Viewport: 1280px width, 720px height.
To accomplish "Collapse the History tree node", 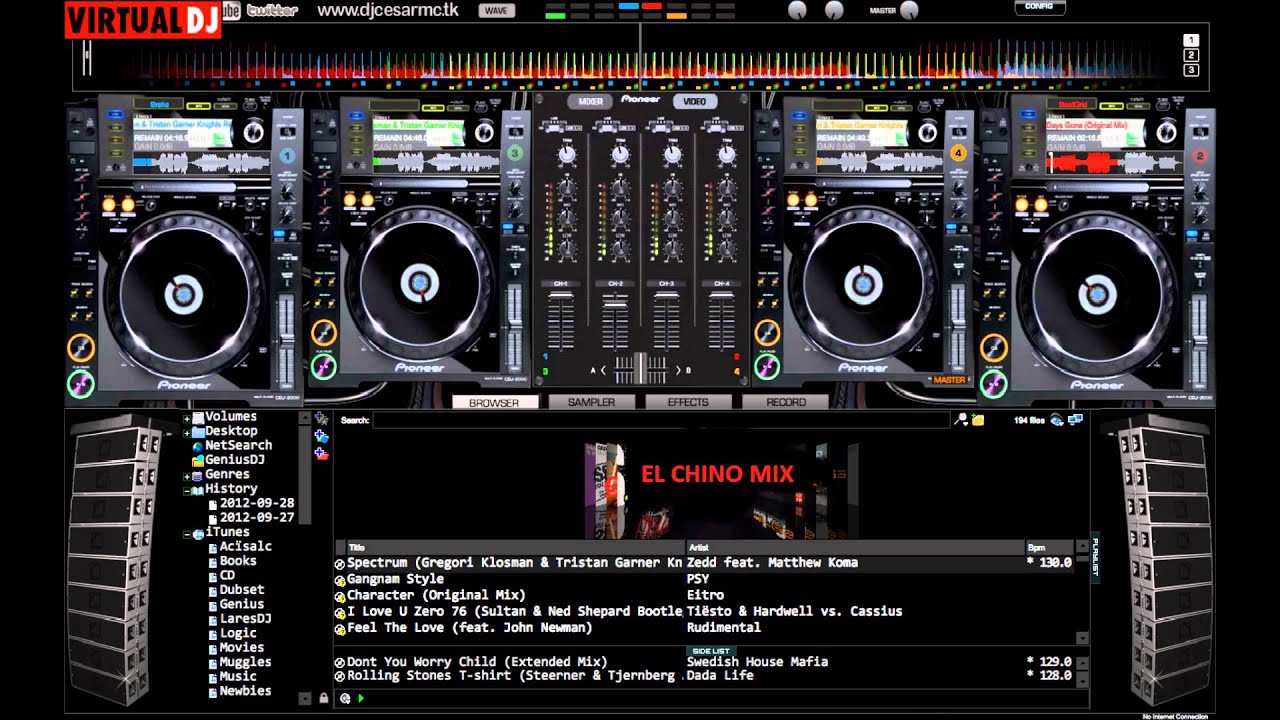I will (187, 491).
